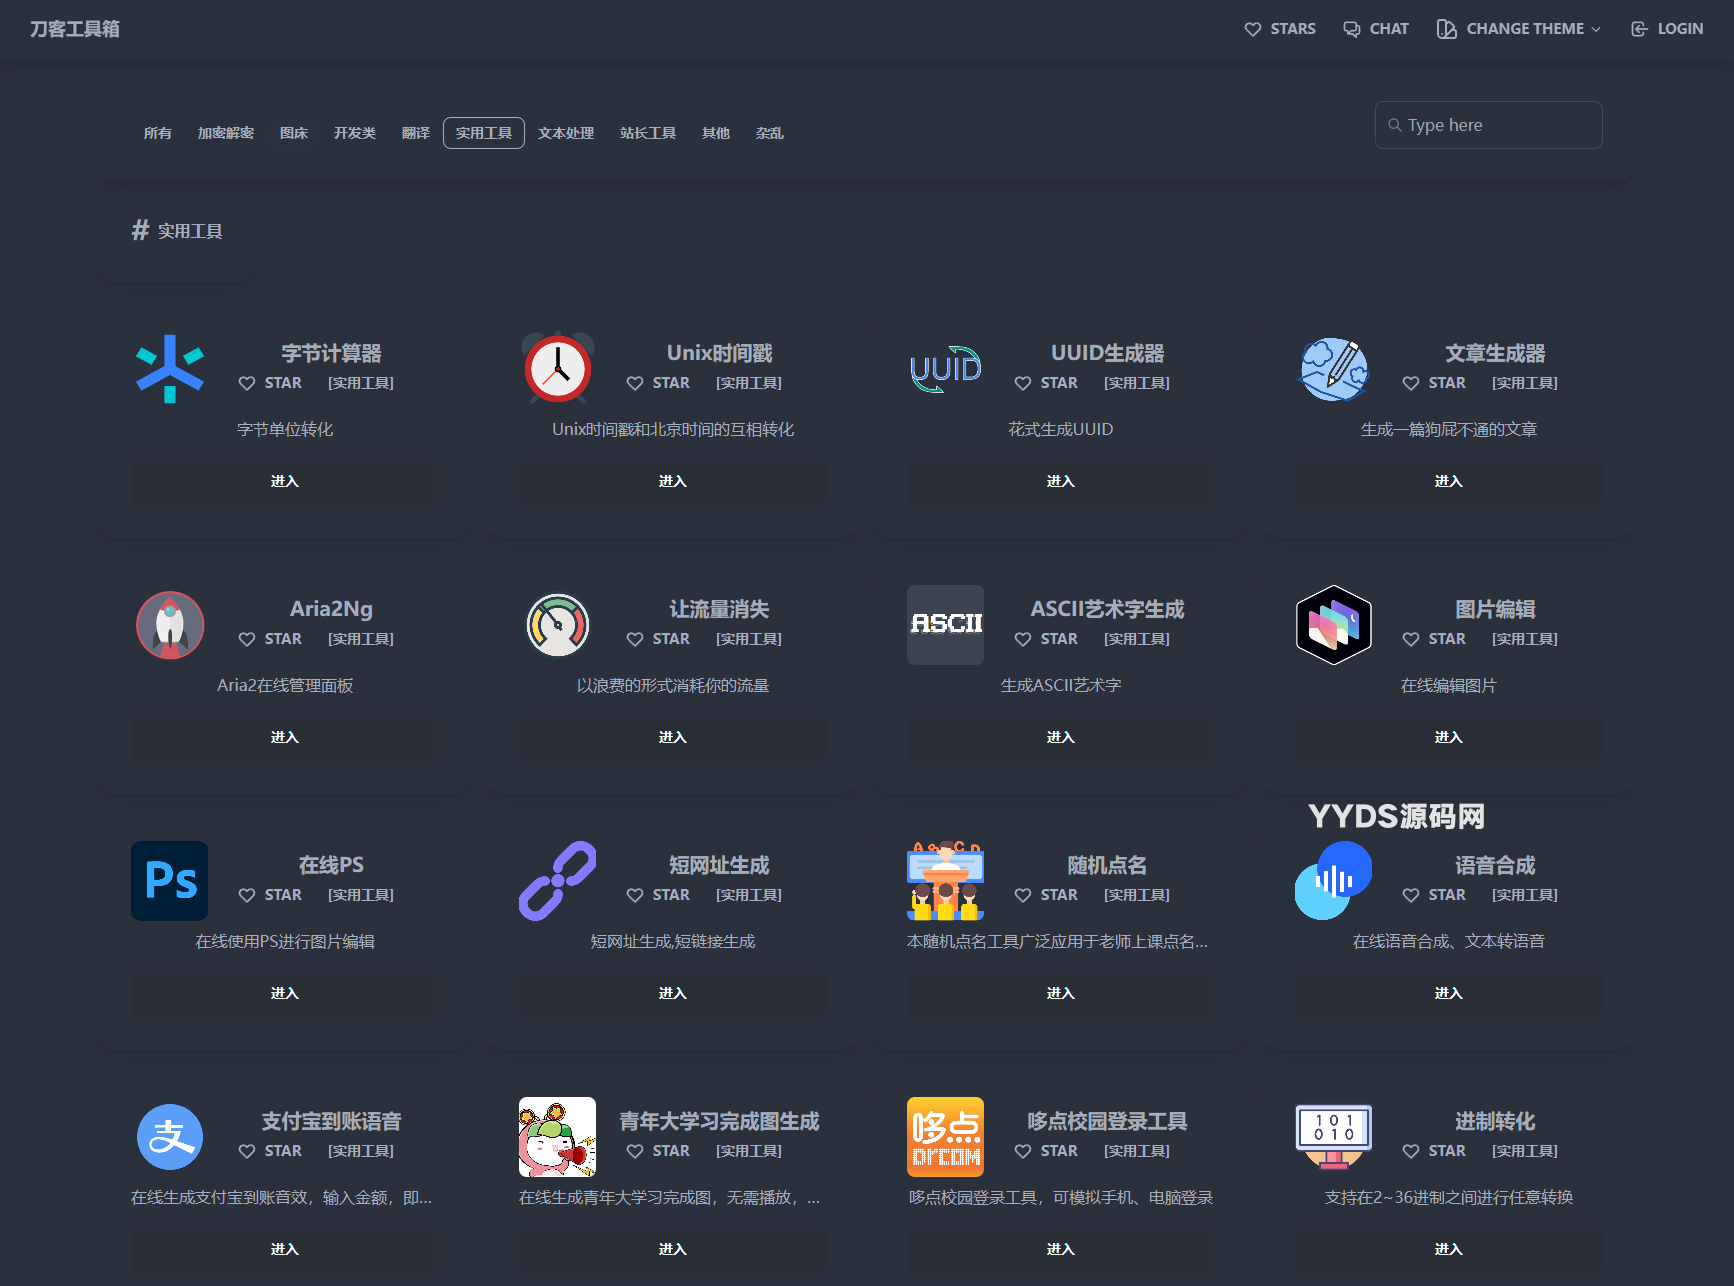Image resolution: width=1734 pixels, height=1286 pixels.
Task: Click the 进制转化 binary monitor icon
Action: [x=1333, y=1137]
